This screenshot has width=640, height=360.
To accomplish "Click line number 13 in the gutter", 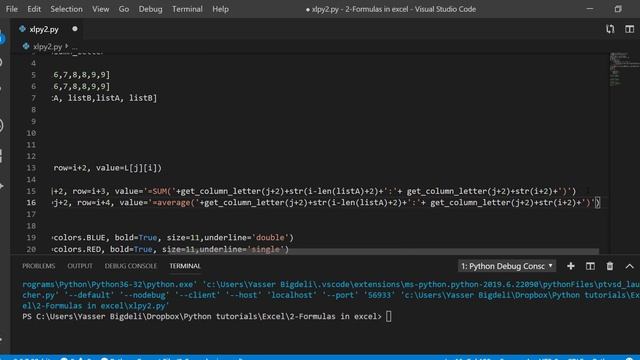I will 31,168.
